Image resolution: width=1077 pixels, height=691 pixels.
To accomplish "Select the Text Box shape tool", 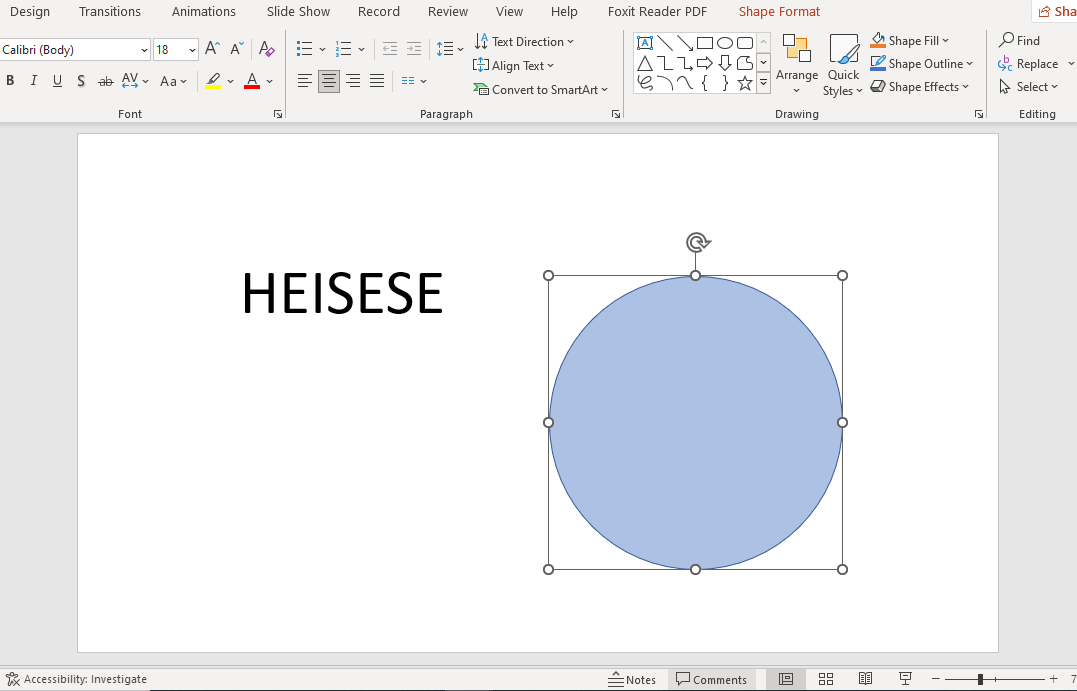I will point(644,42).
